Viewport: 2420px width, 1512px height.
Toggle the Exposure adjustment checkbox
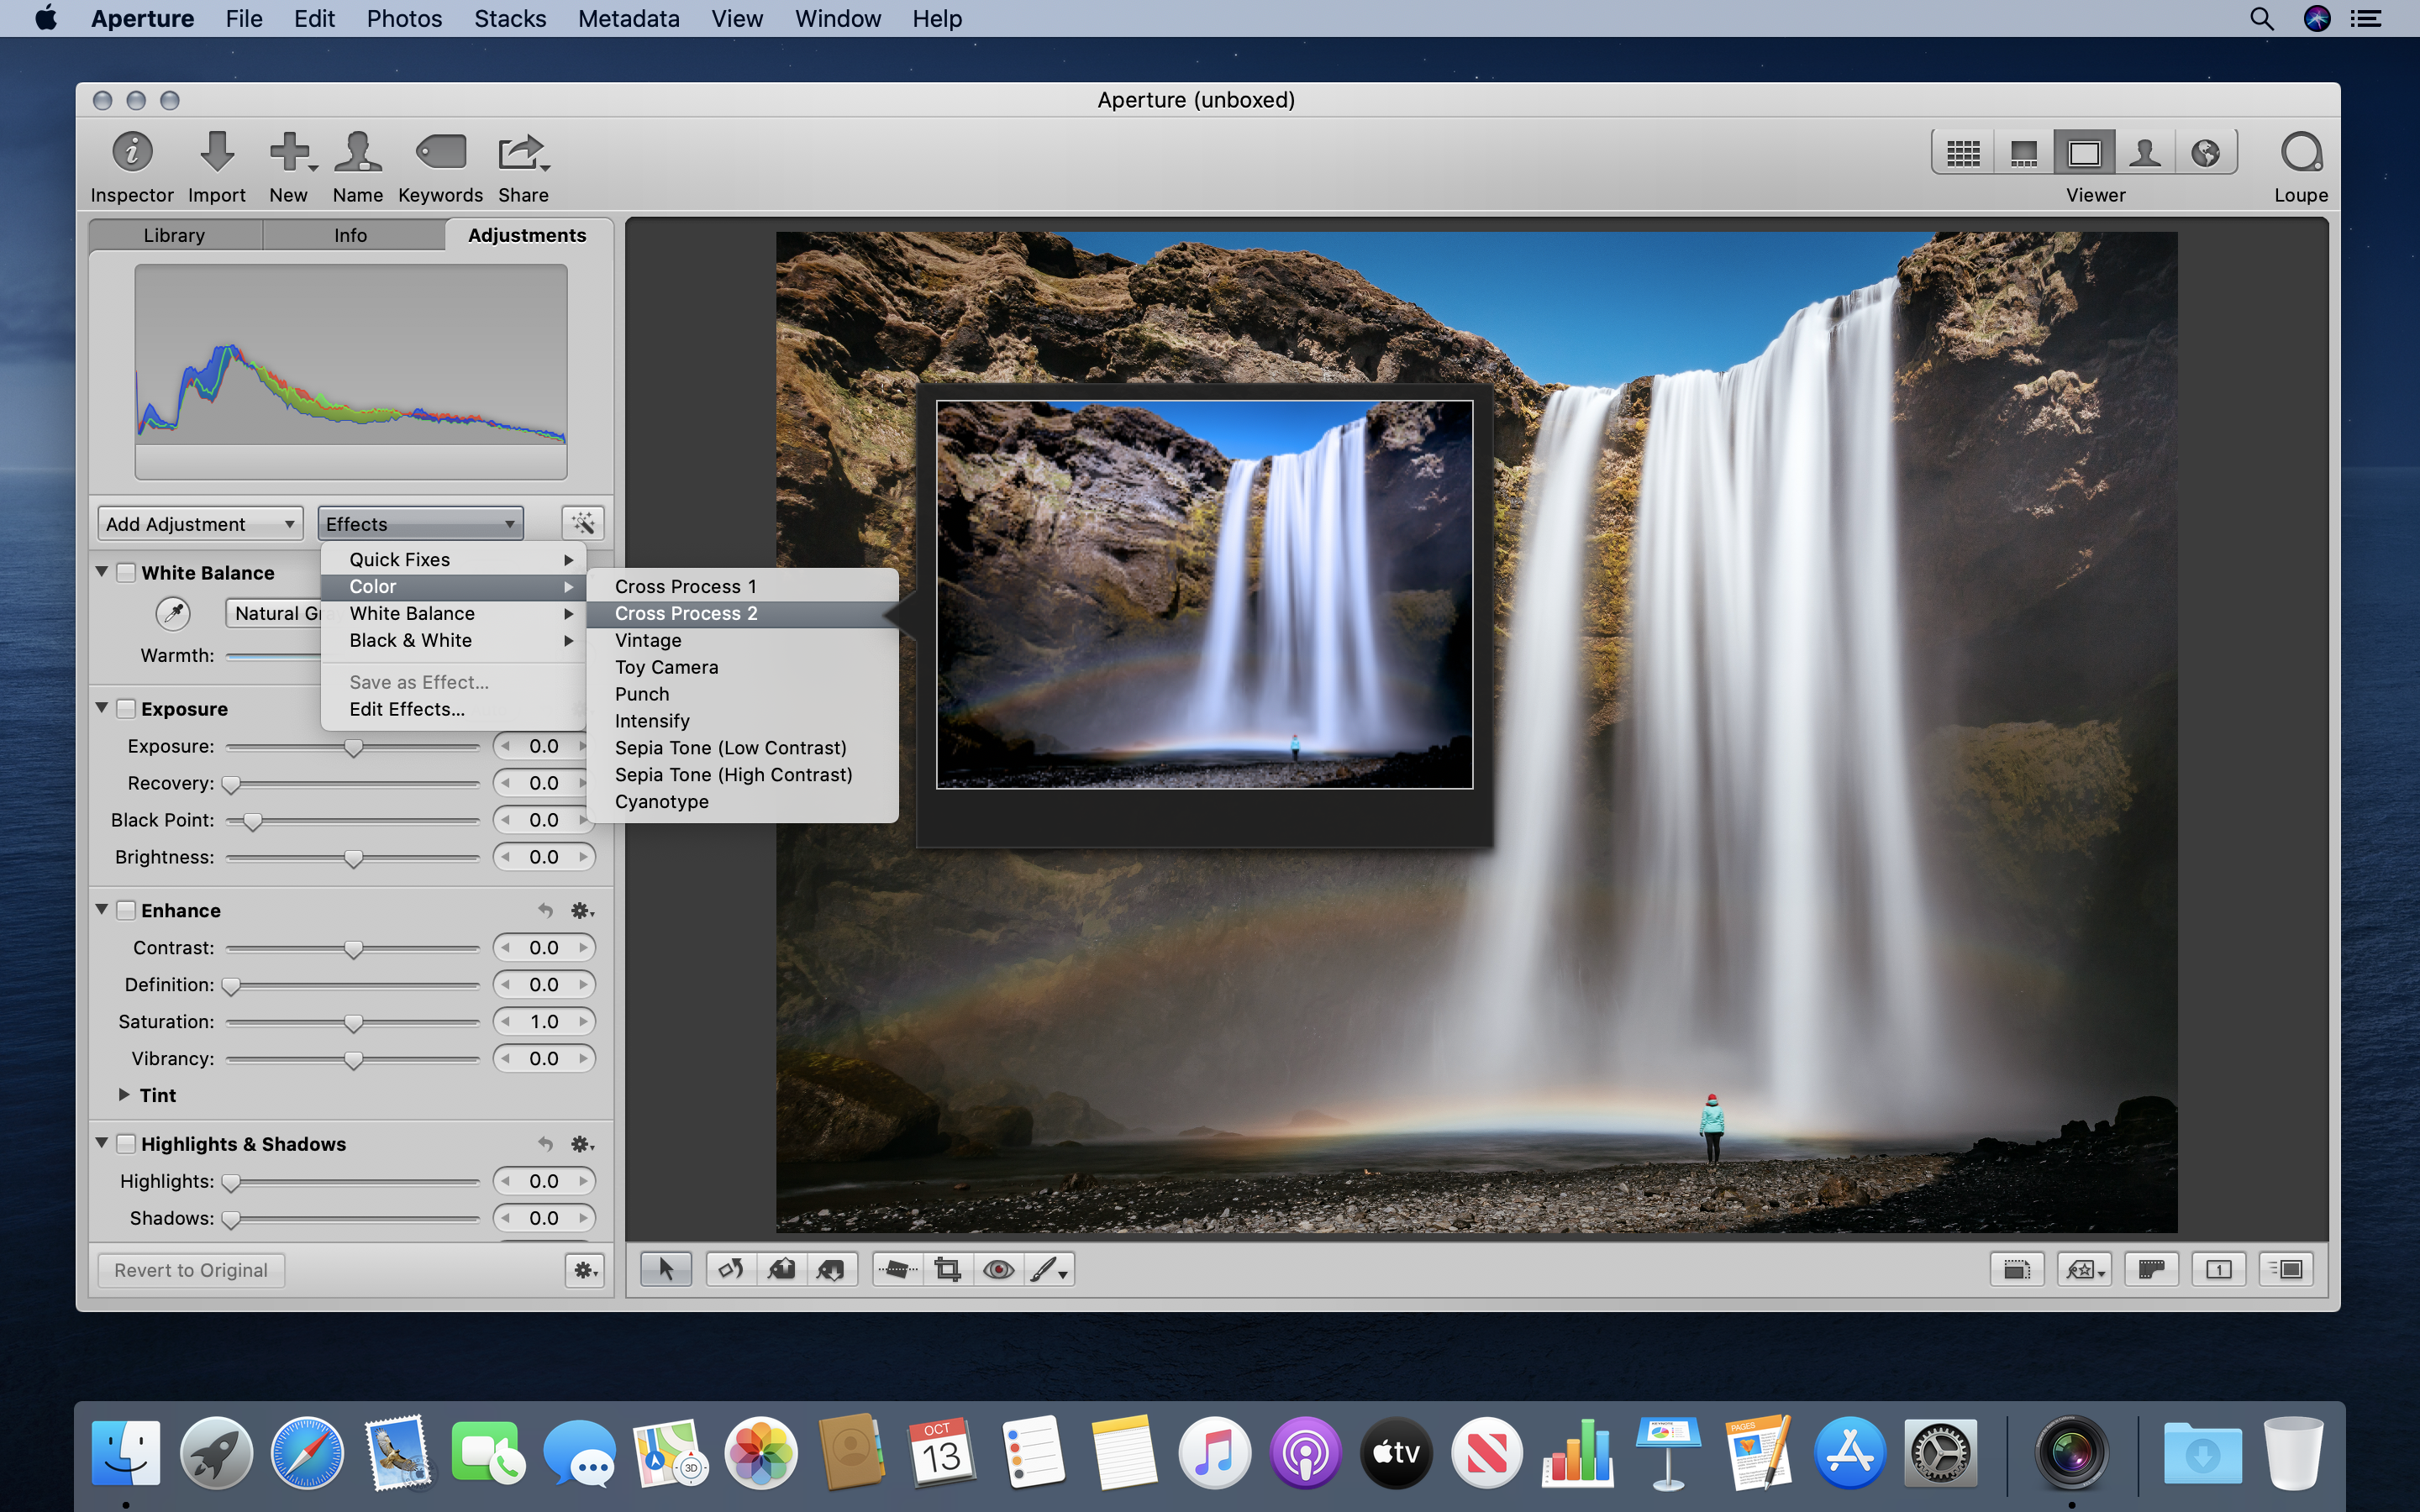pyautogui.click(x=127, y=709)
